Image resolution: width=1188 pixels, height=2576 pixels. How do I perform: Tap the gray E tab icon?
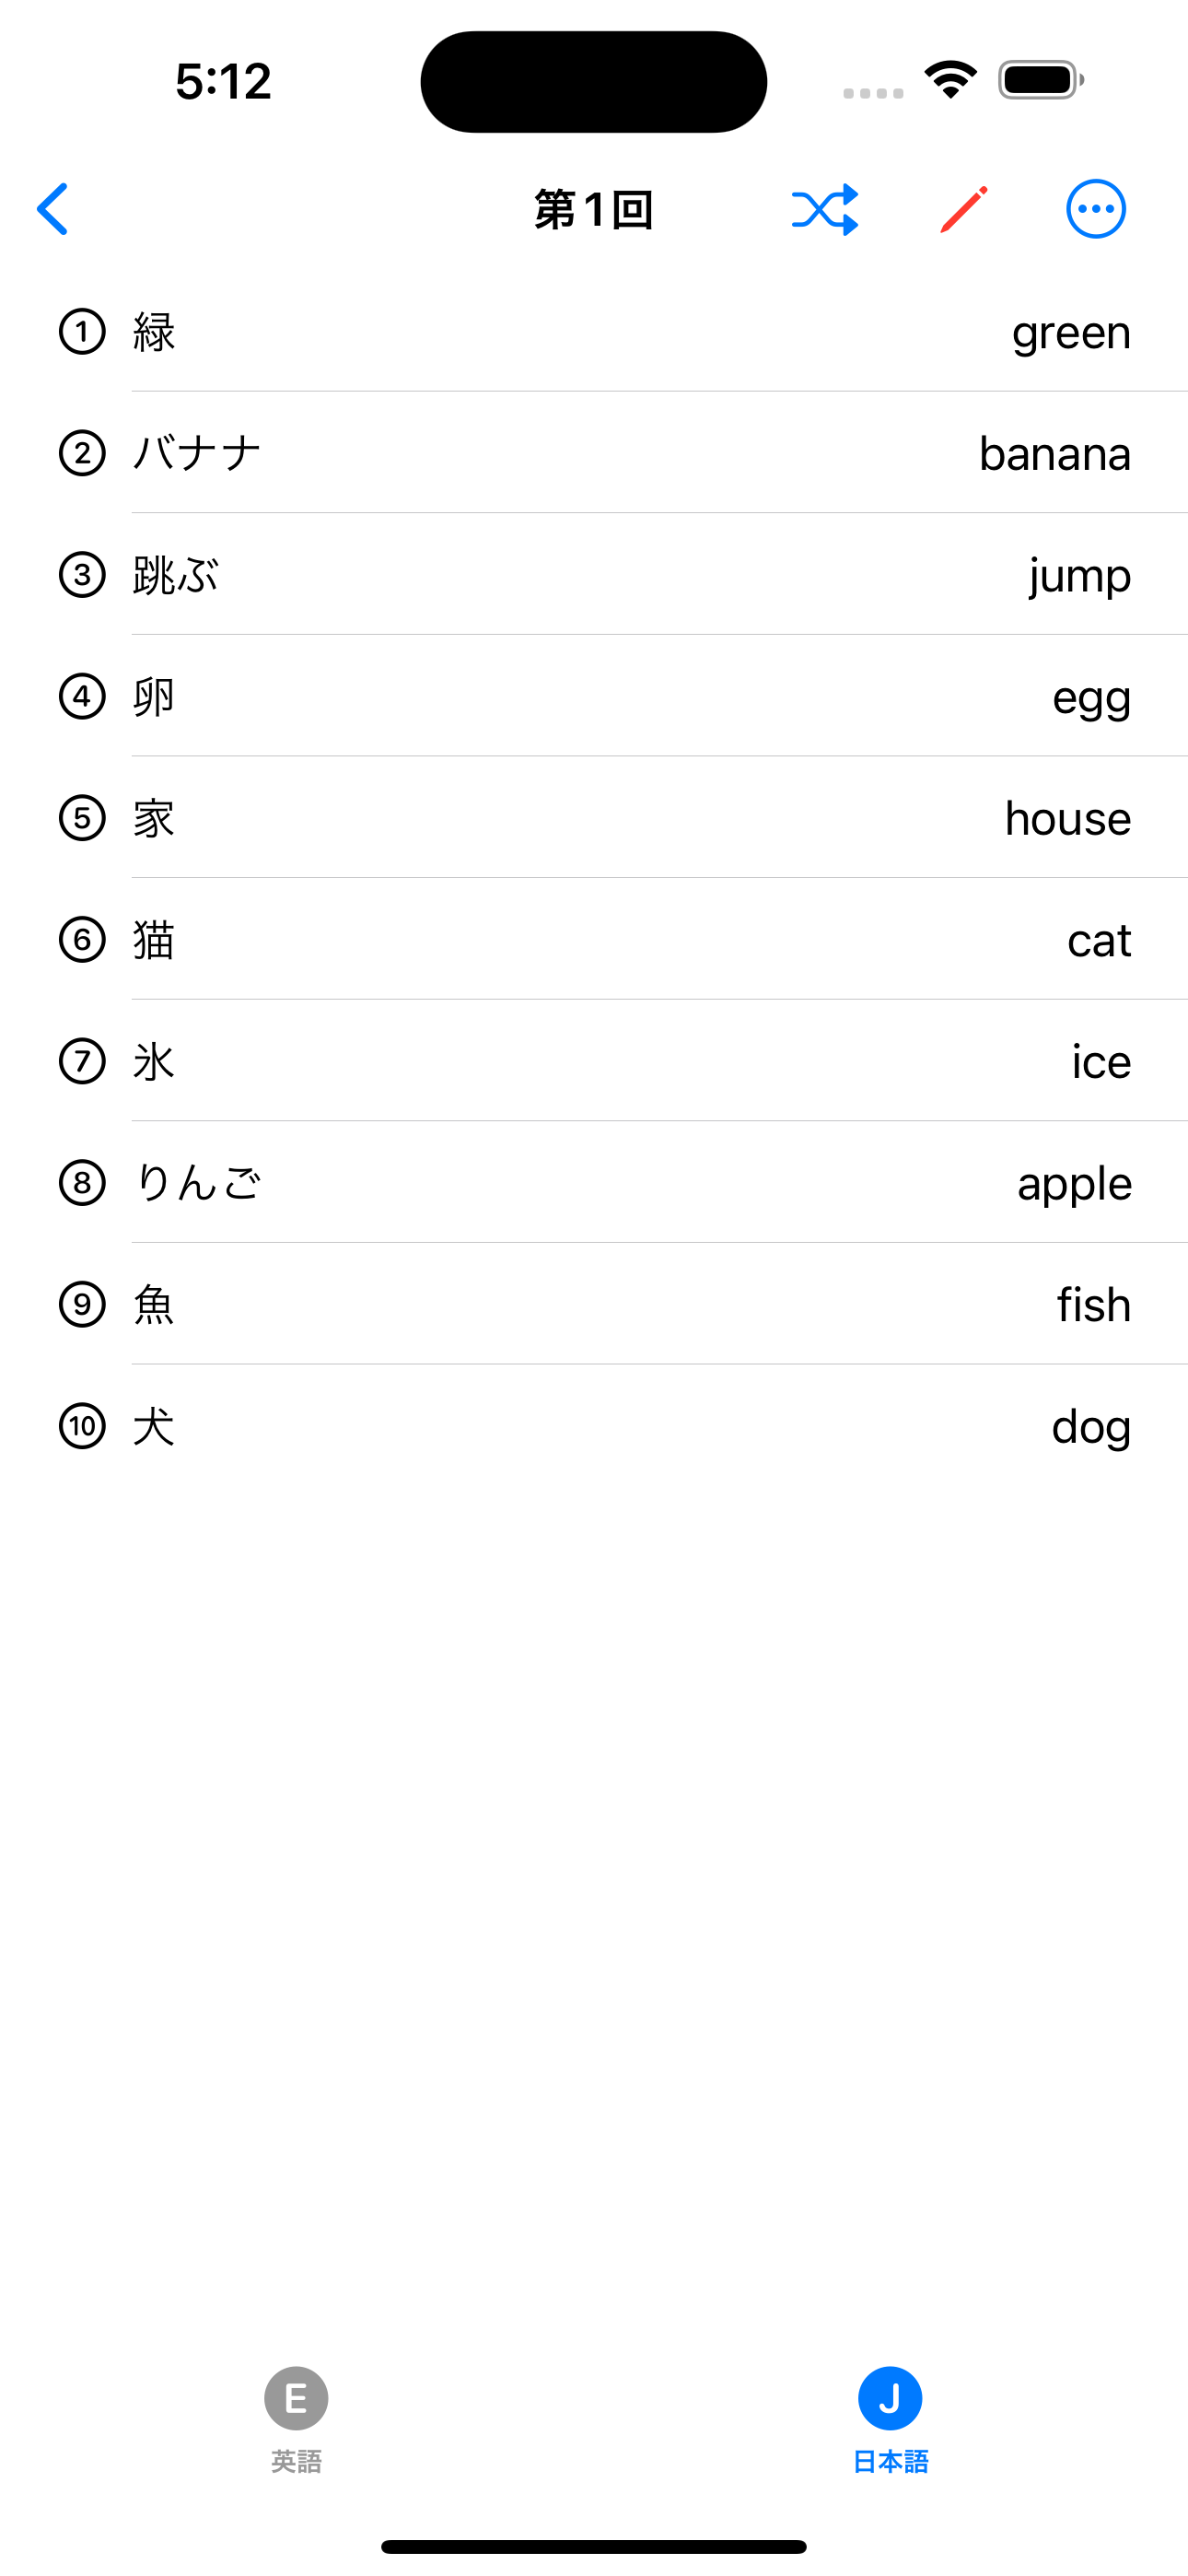296,2398
